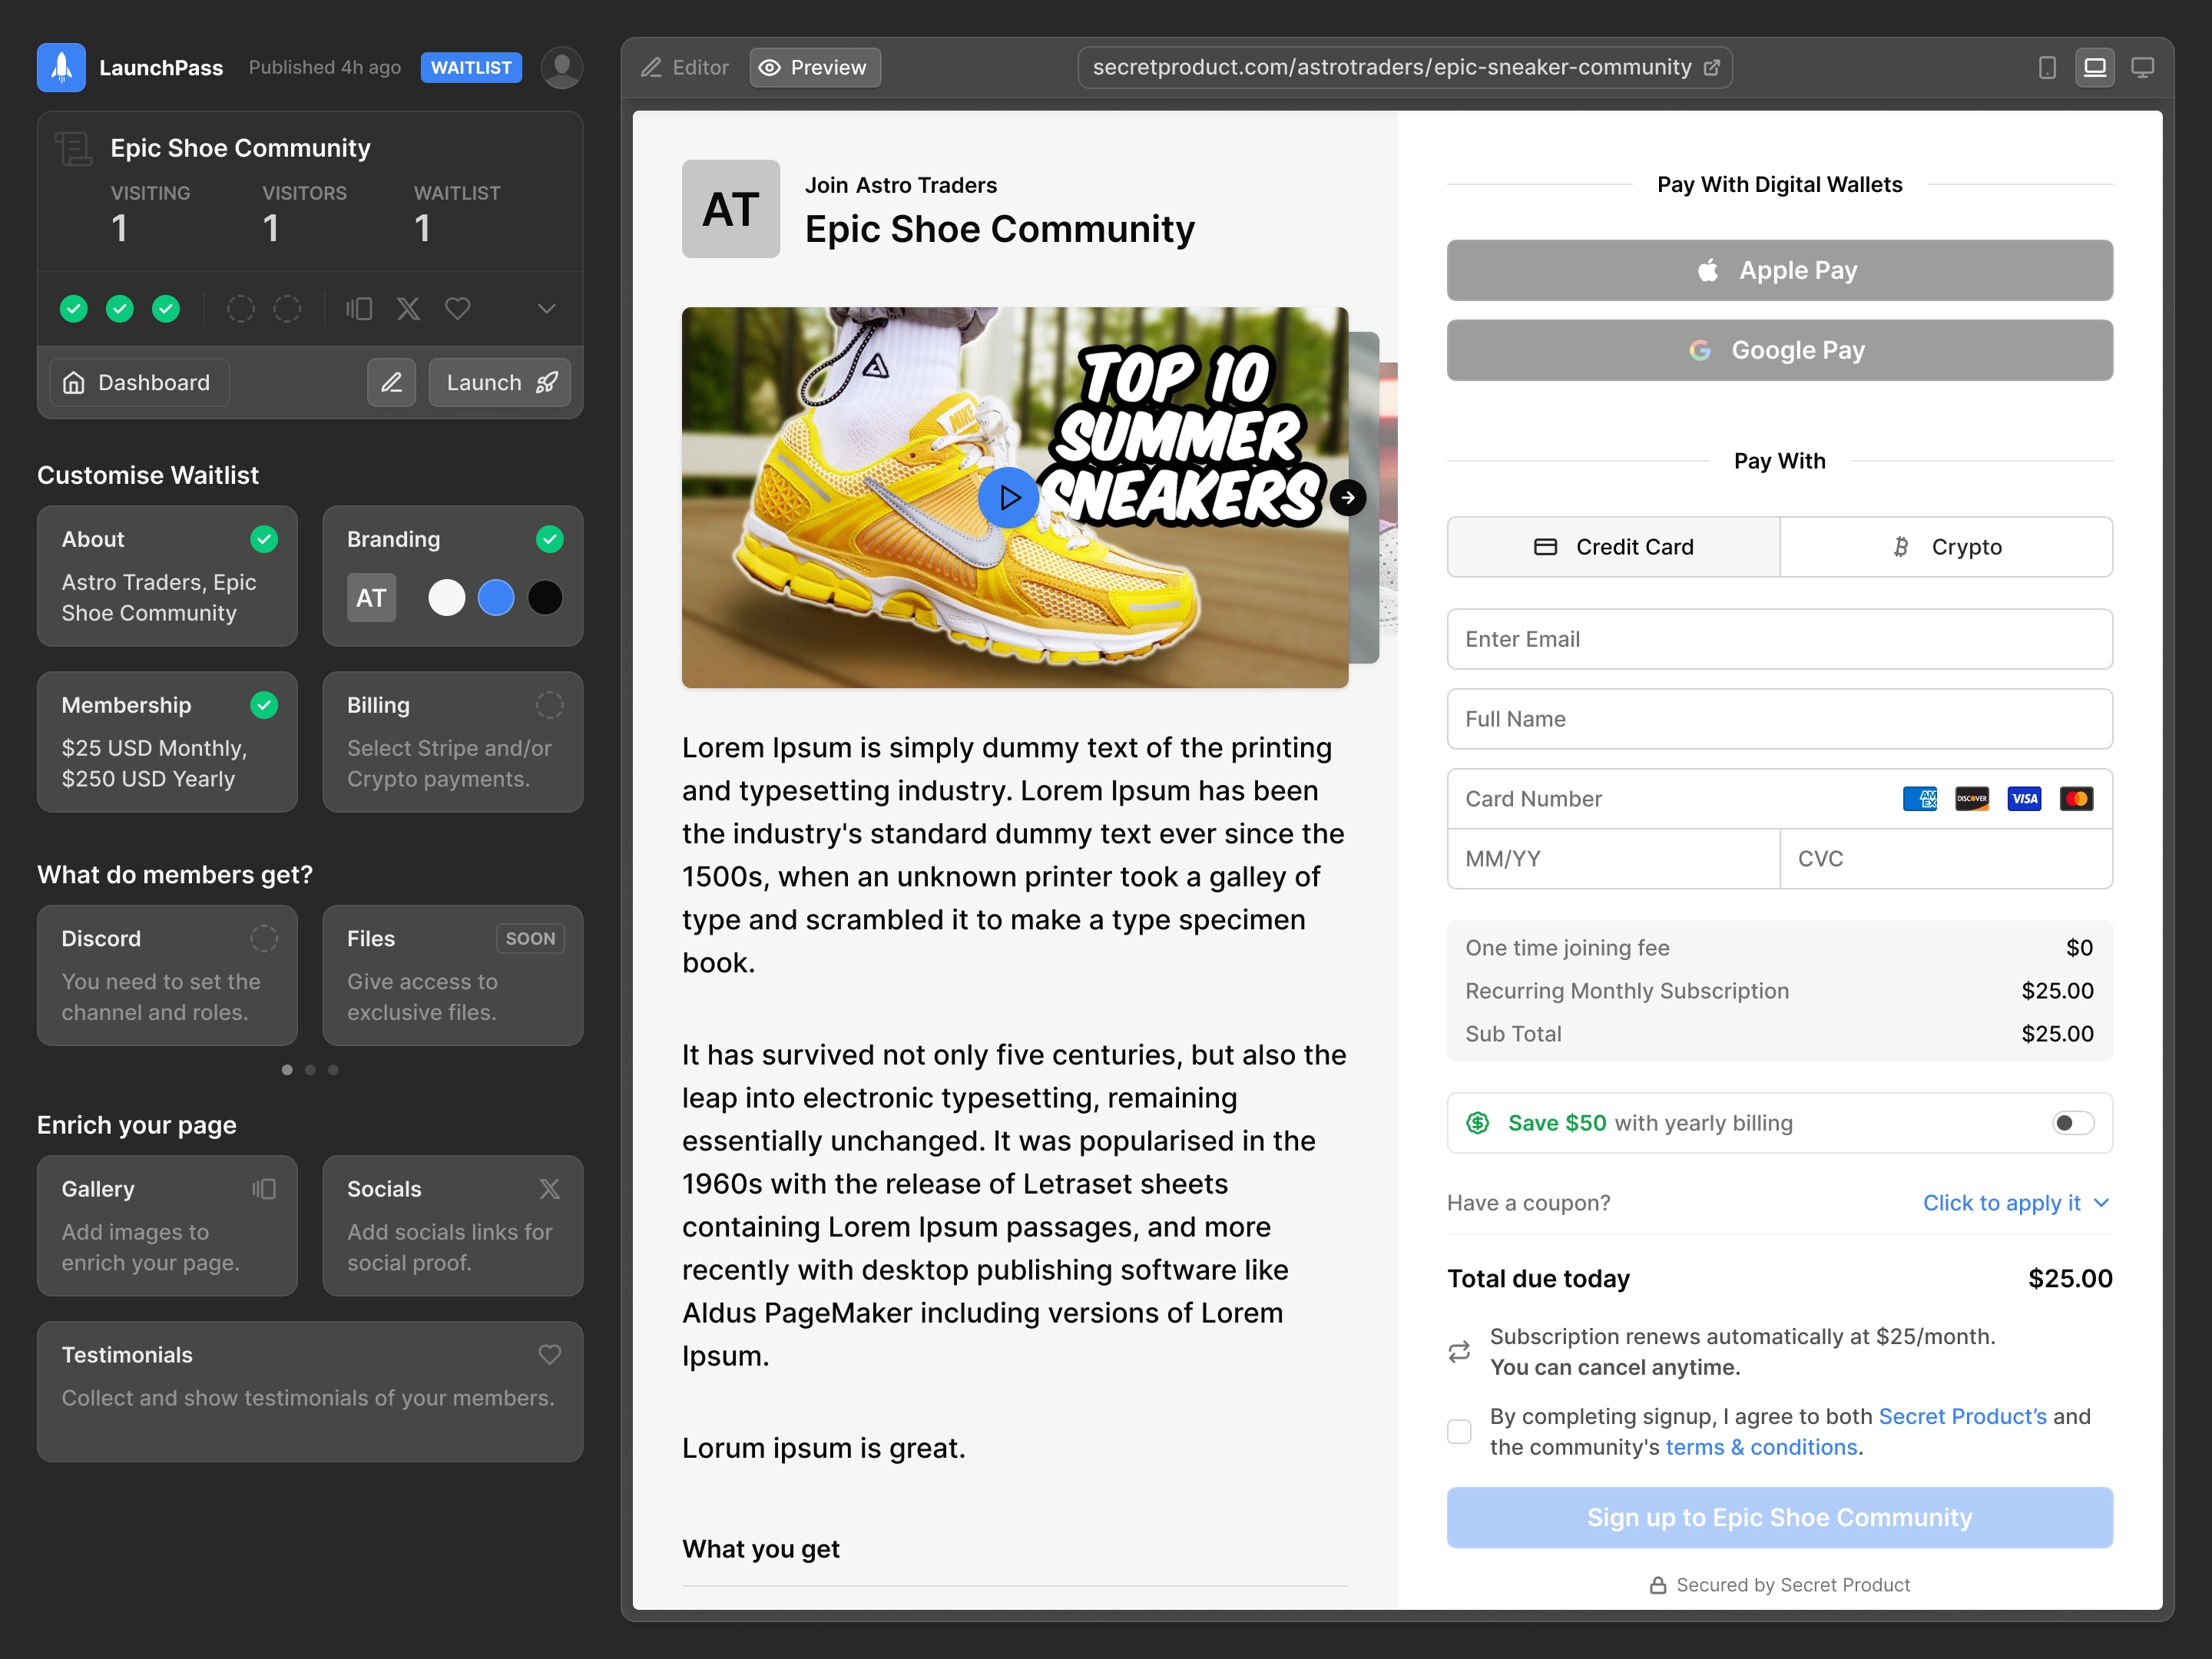Select the mobile device preview icon
Screen dimensions: 2212x1659
coord(2047,68)
